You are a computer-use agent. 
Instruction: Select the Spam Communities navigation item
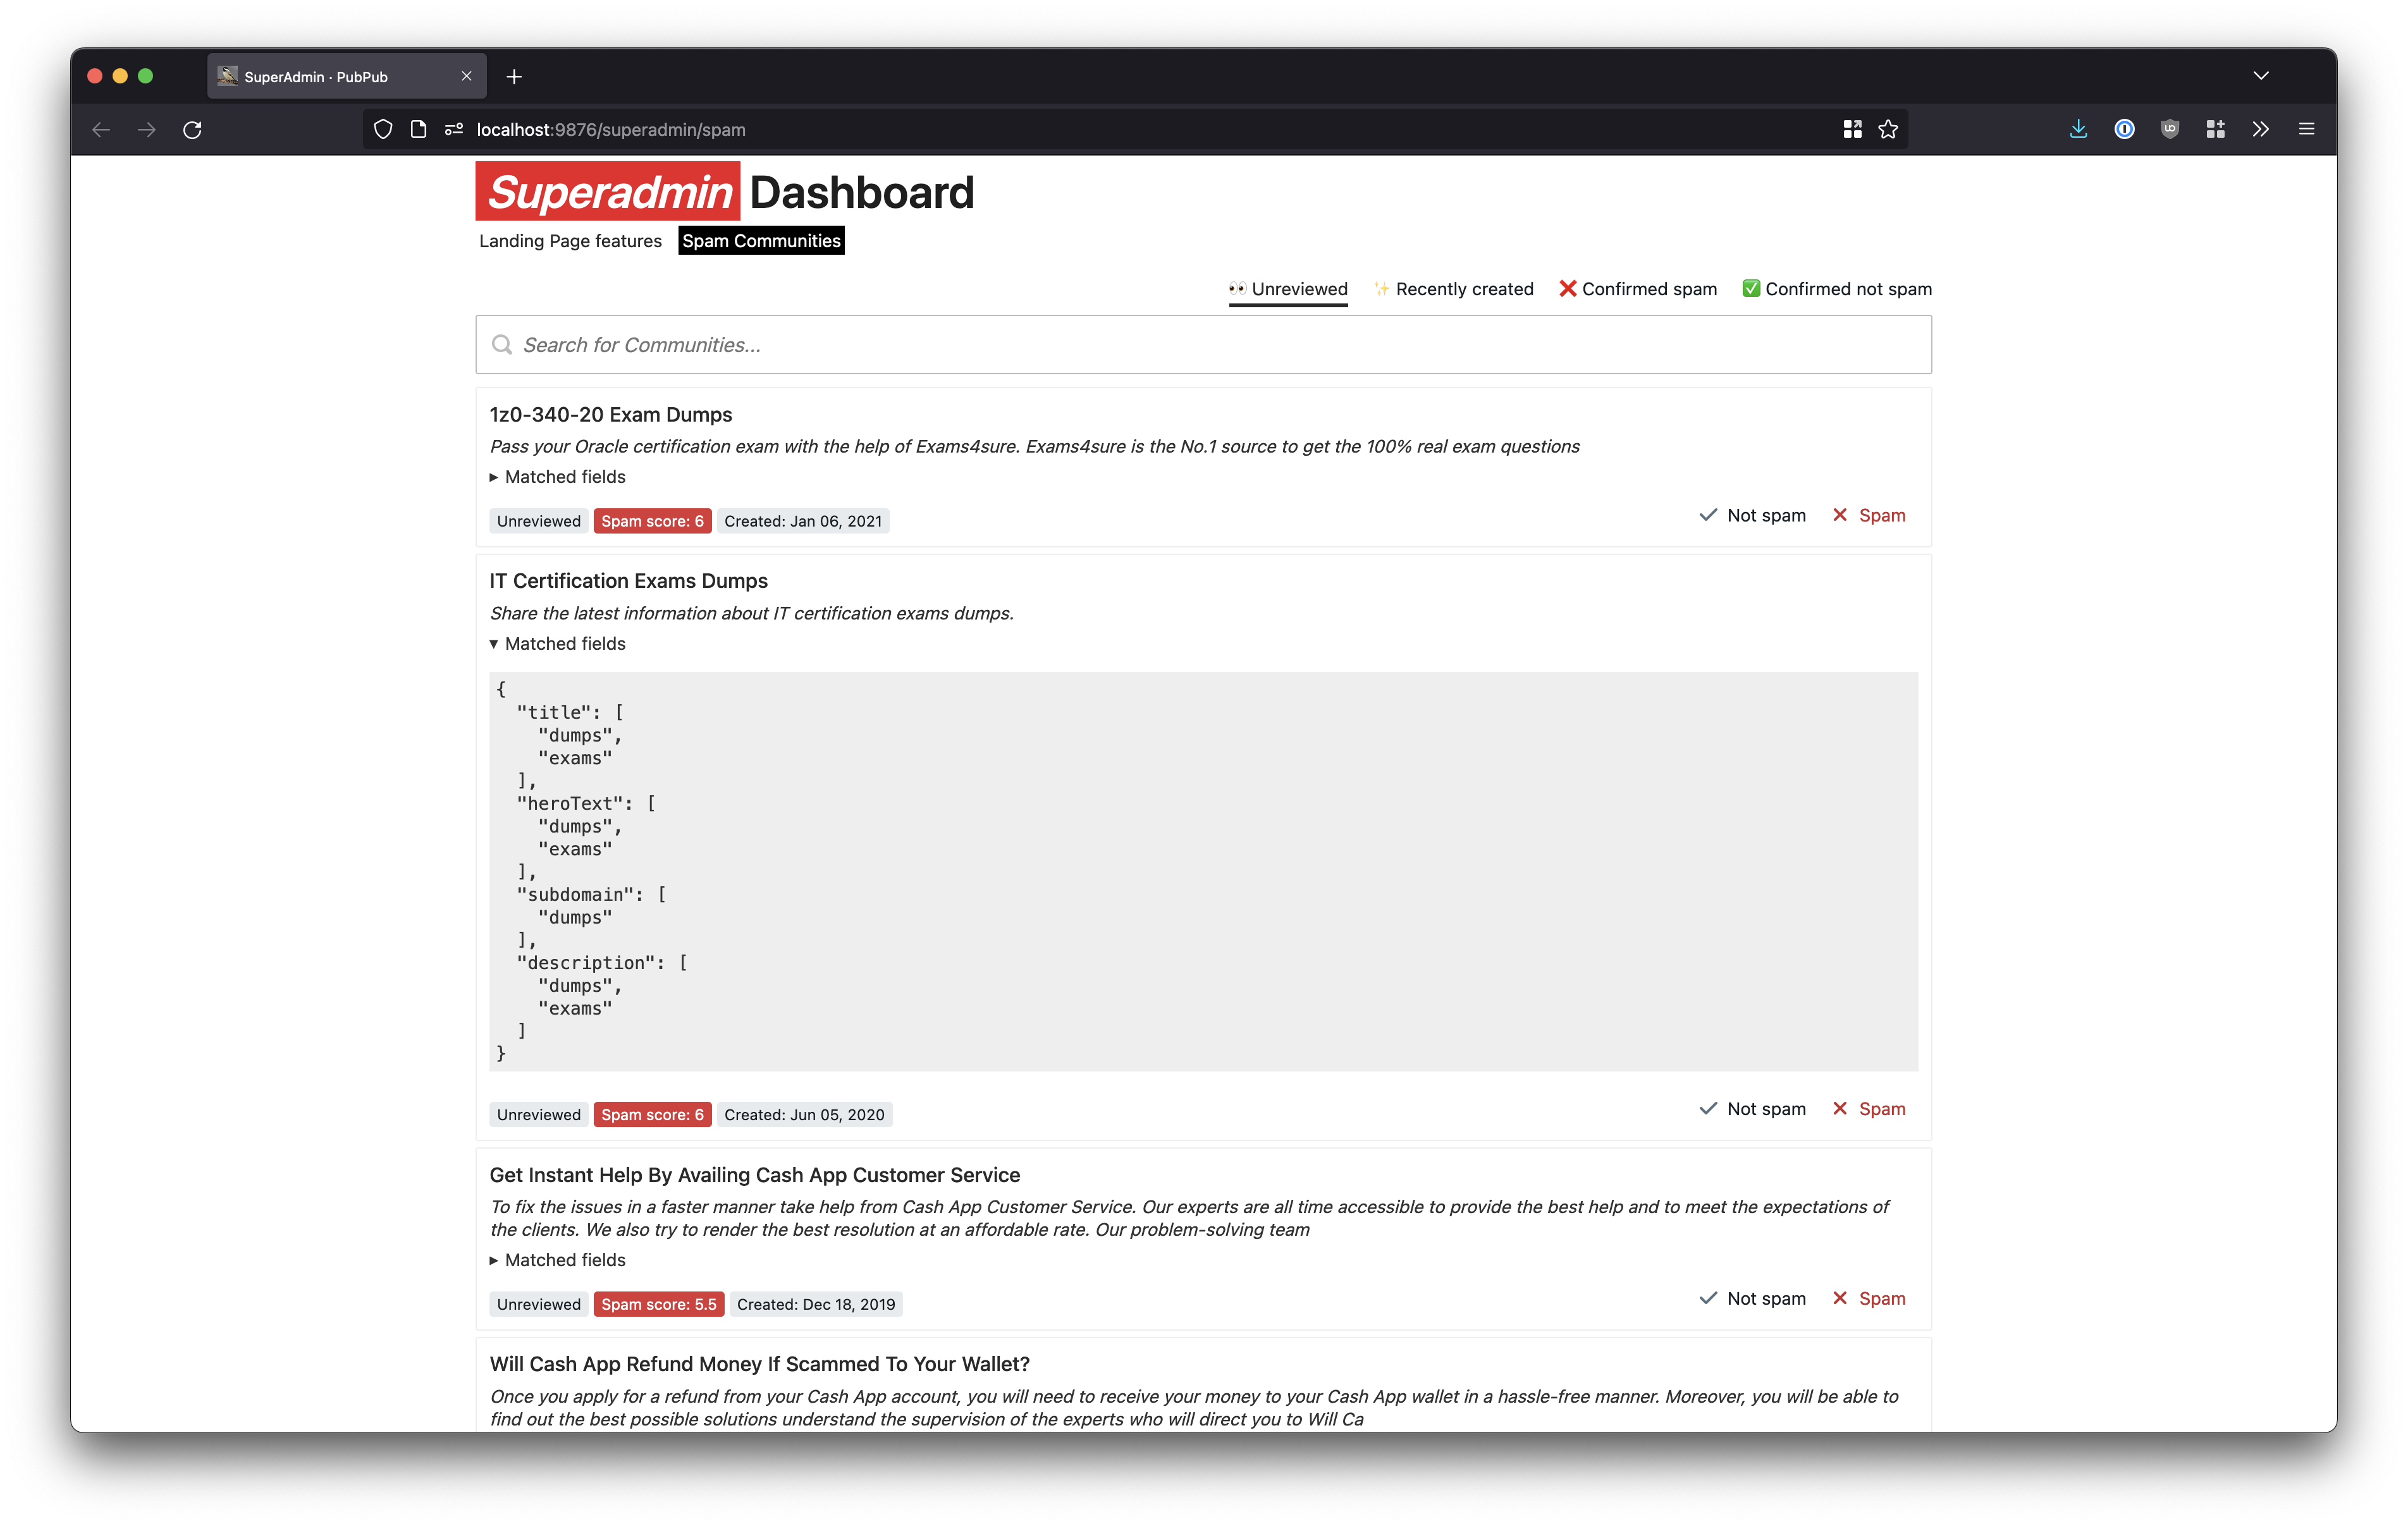tap(761, 240)
